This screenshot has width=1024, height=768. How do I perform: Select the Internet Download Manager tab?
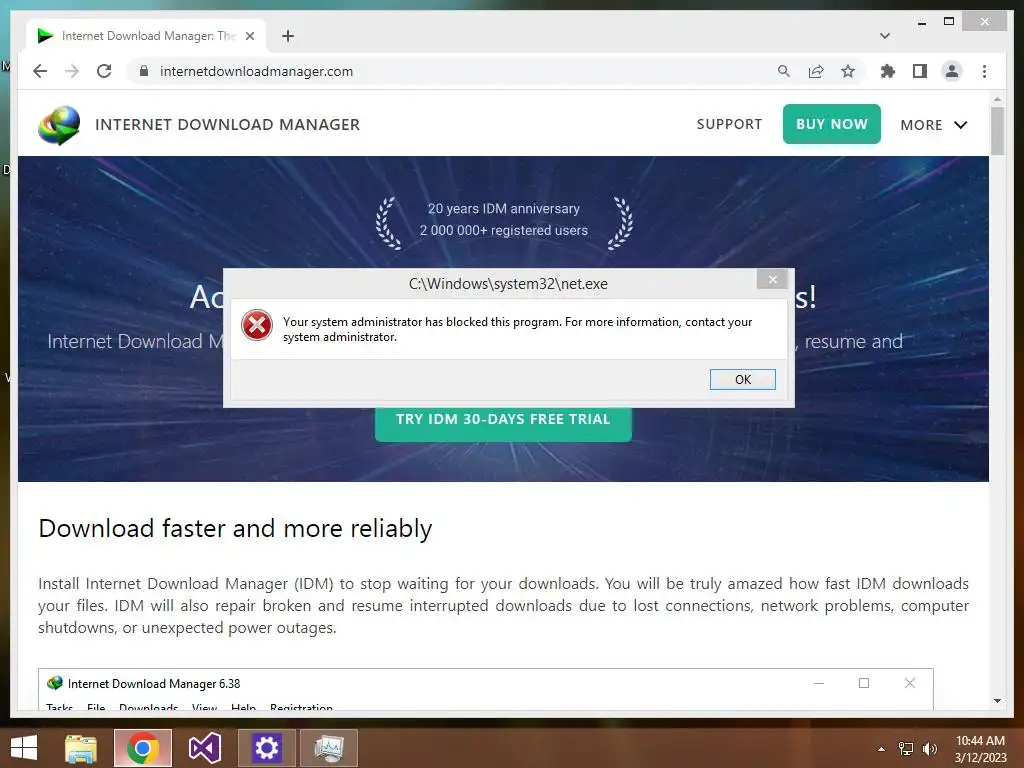click(146, 36)
